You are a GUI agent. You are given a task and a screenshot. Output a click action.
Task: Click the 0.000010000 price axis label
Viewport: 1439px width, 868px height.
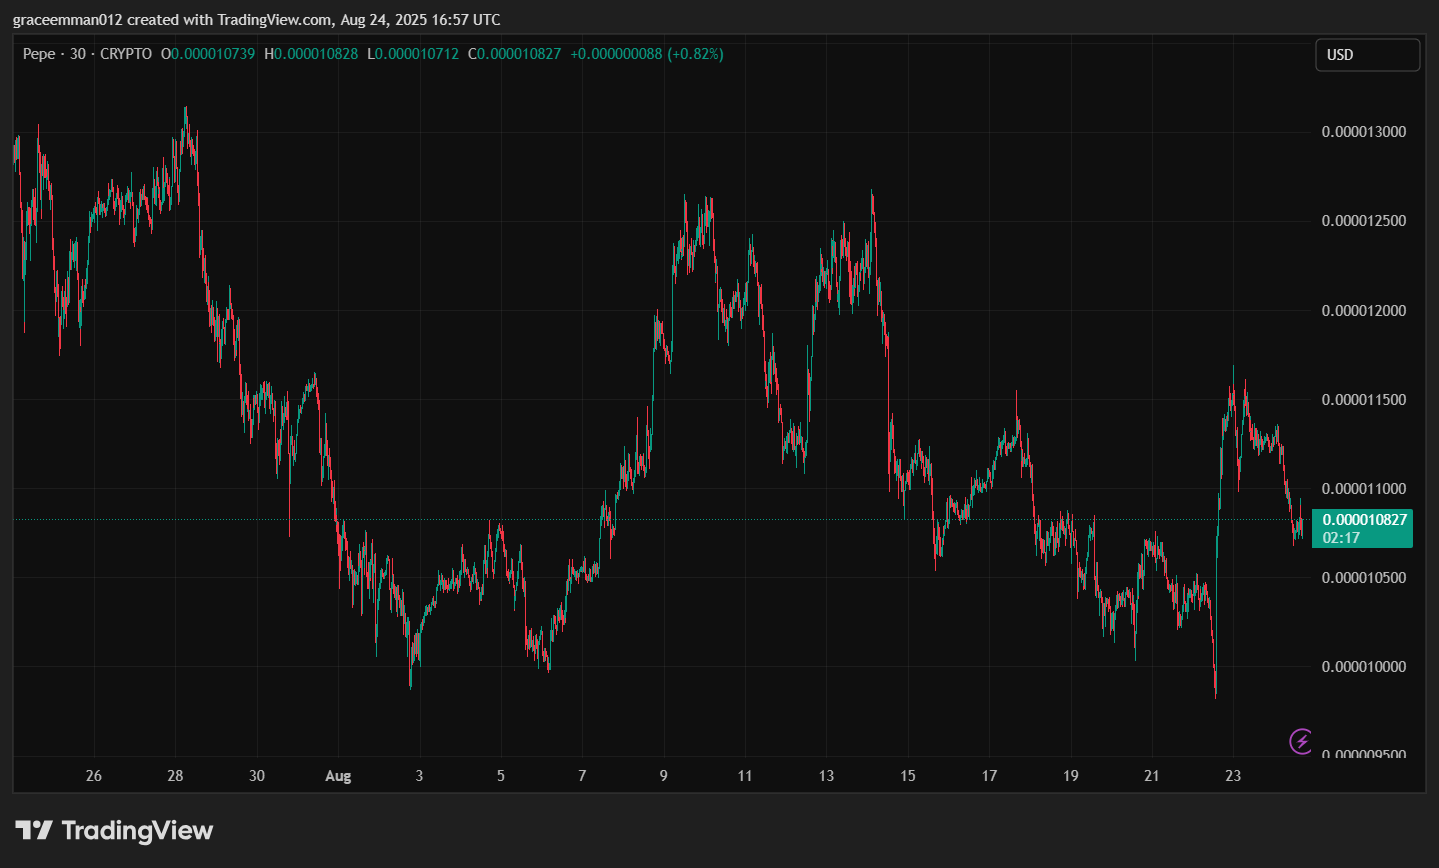[1363, 667]
